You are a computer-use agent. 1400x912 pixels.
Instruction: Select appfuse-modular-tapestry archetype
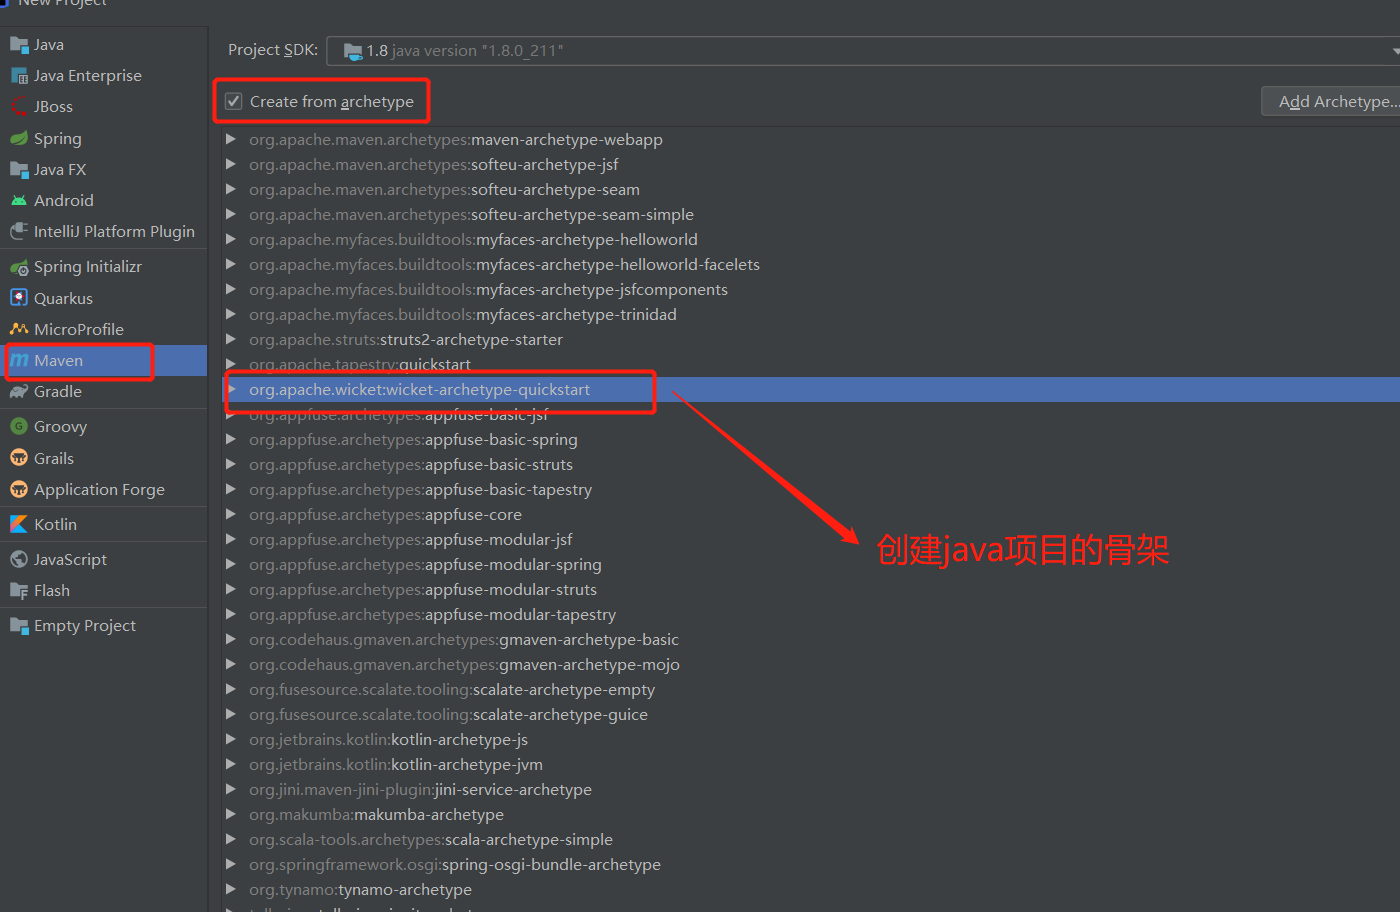(x=811, y=614)
